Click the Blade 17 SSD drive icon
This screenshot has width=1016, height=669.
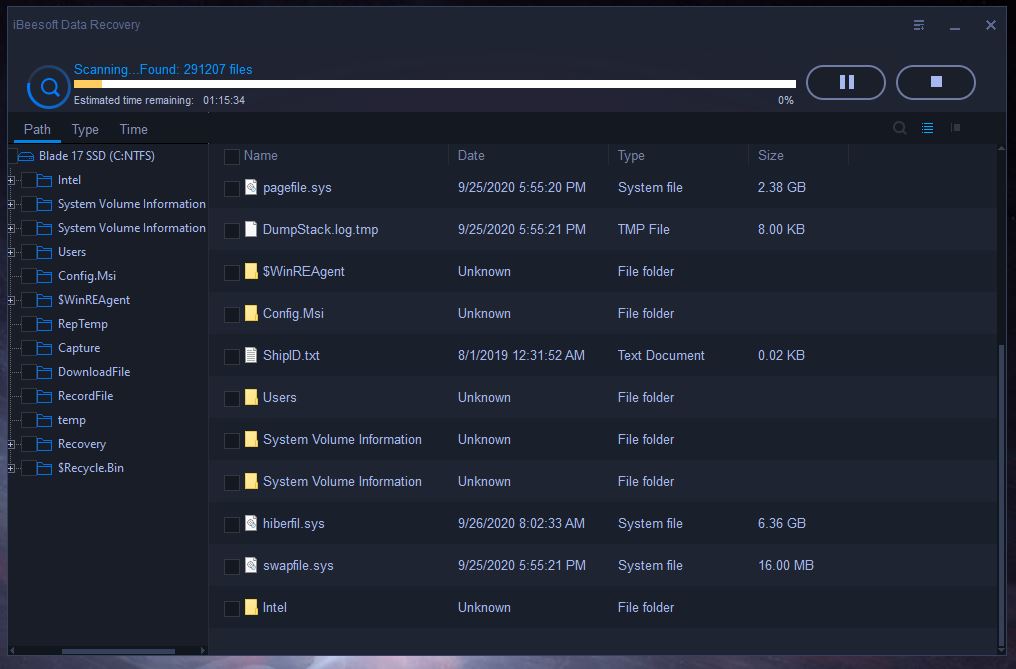(x=26, y=156)
